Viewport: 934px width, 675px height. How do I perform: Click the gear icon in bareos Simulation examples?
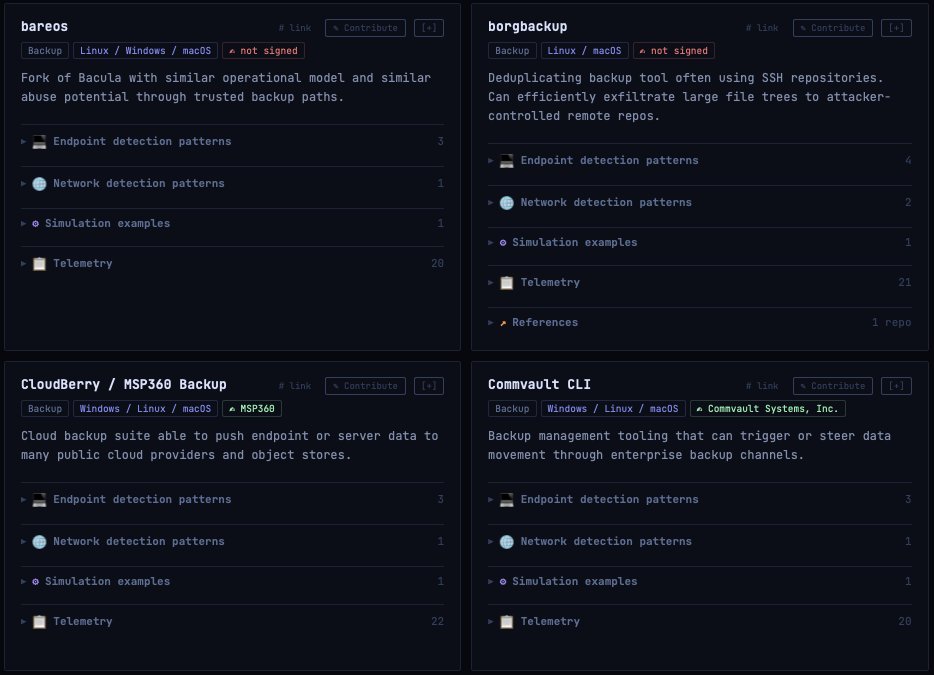coord(35,223)
